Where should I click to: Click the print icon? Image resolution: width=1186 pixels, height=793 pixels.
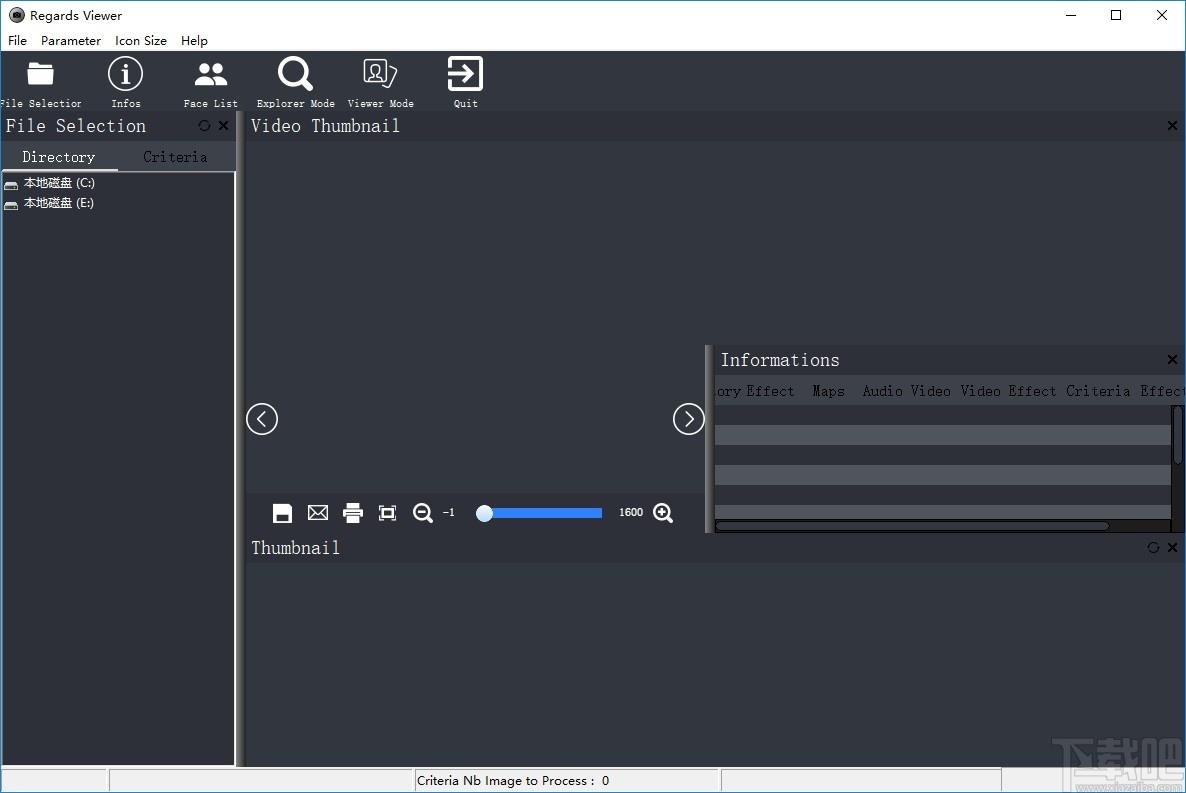[352, 513]
